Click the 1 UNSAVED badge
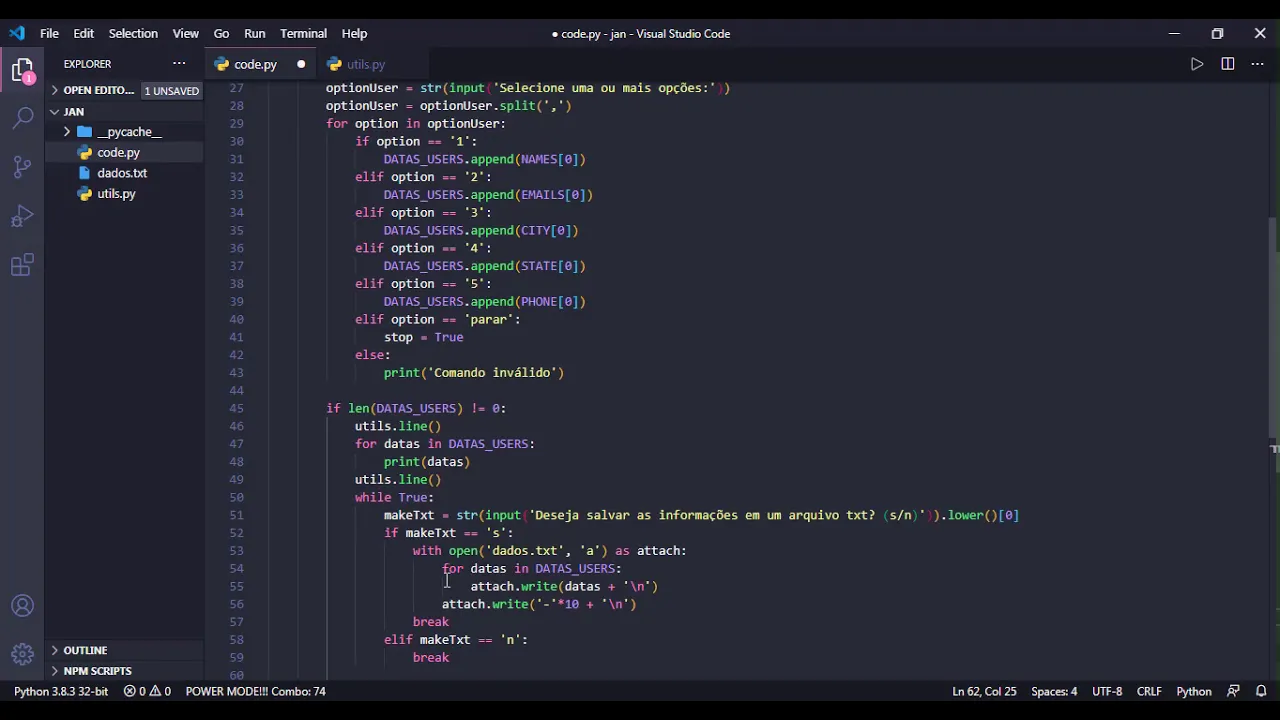Screen dimensions: 1280x720 (x=171, y=91)
